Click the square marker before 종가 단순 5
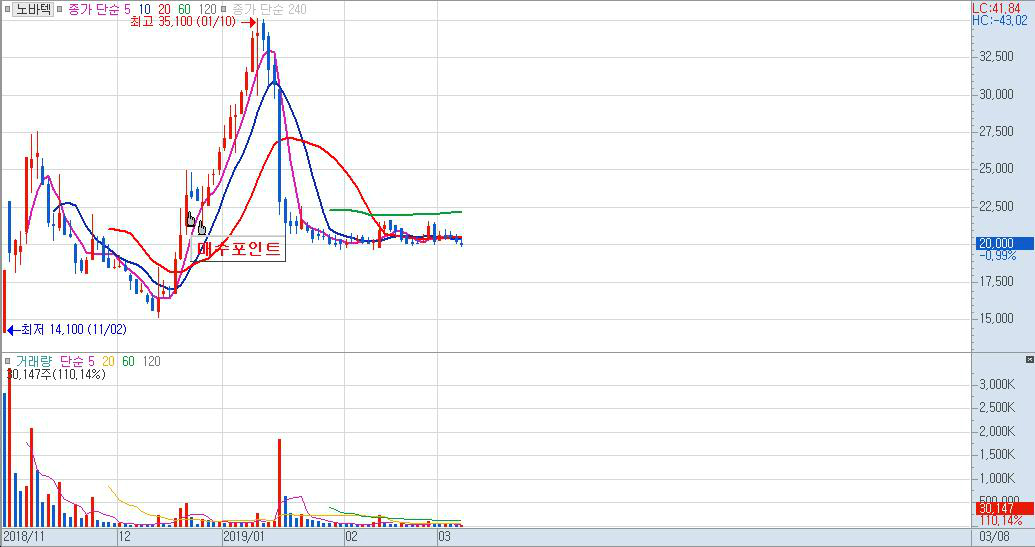This screenshot has height=547, width=1035. coord(60,9)
